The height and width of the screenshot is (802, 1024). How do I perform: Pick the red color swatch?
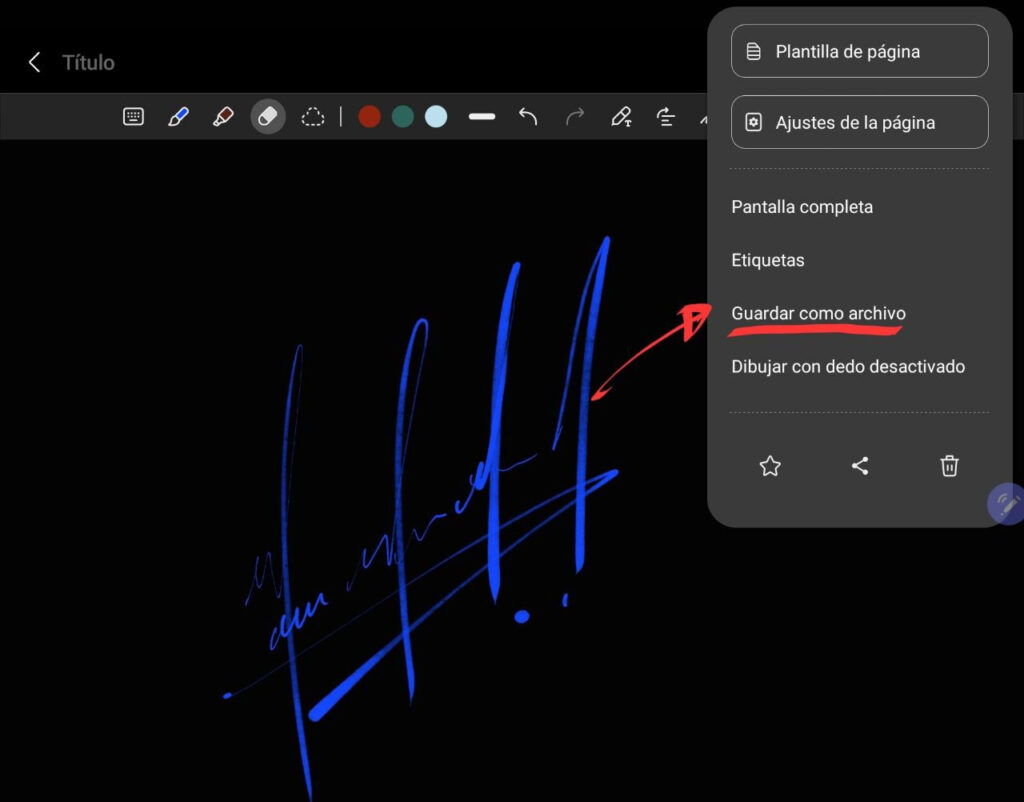tap(370, 117)
